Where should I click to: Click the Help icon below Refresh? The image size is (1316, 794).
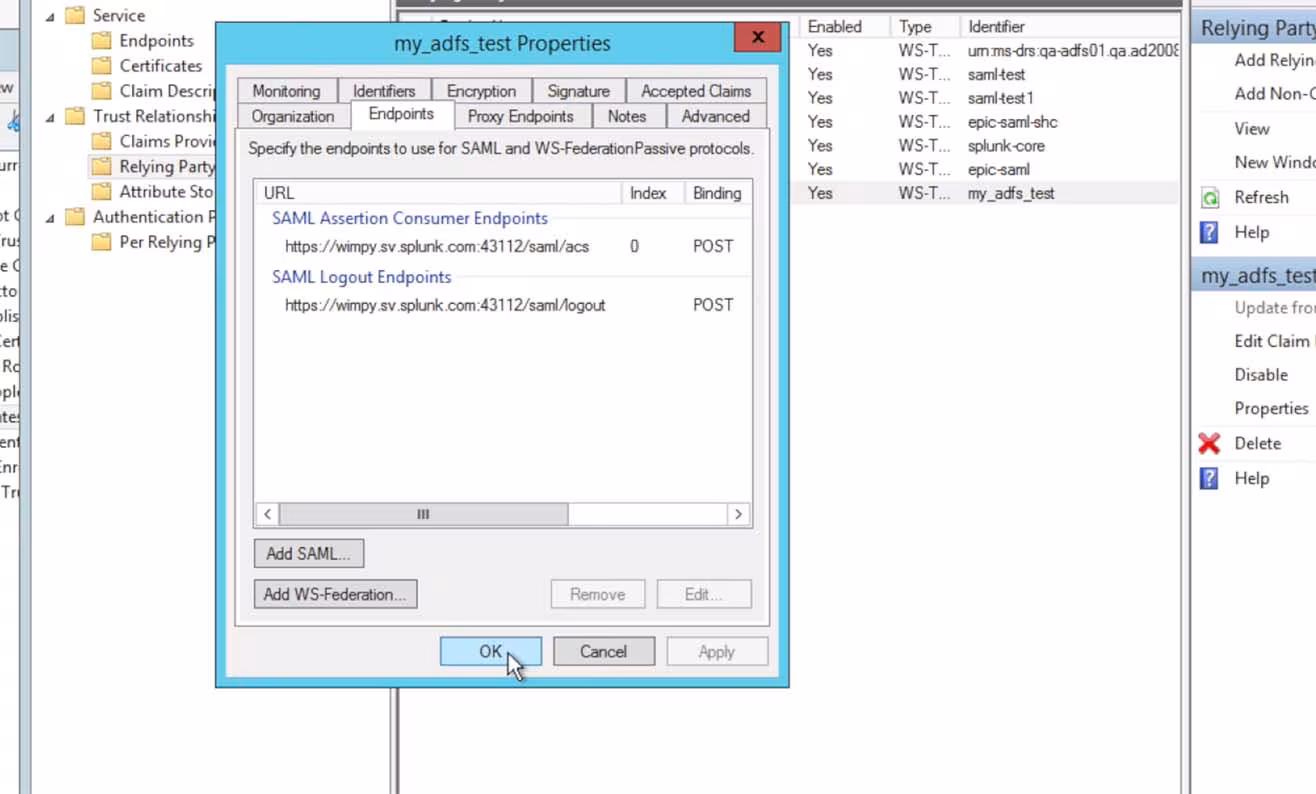coord(1210,232)
